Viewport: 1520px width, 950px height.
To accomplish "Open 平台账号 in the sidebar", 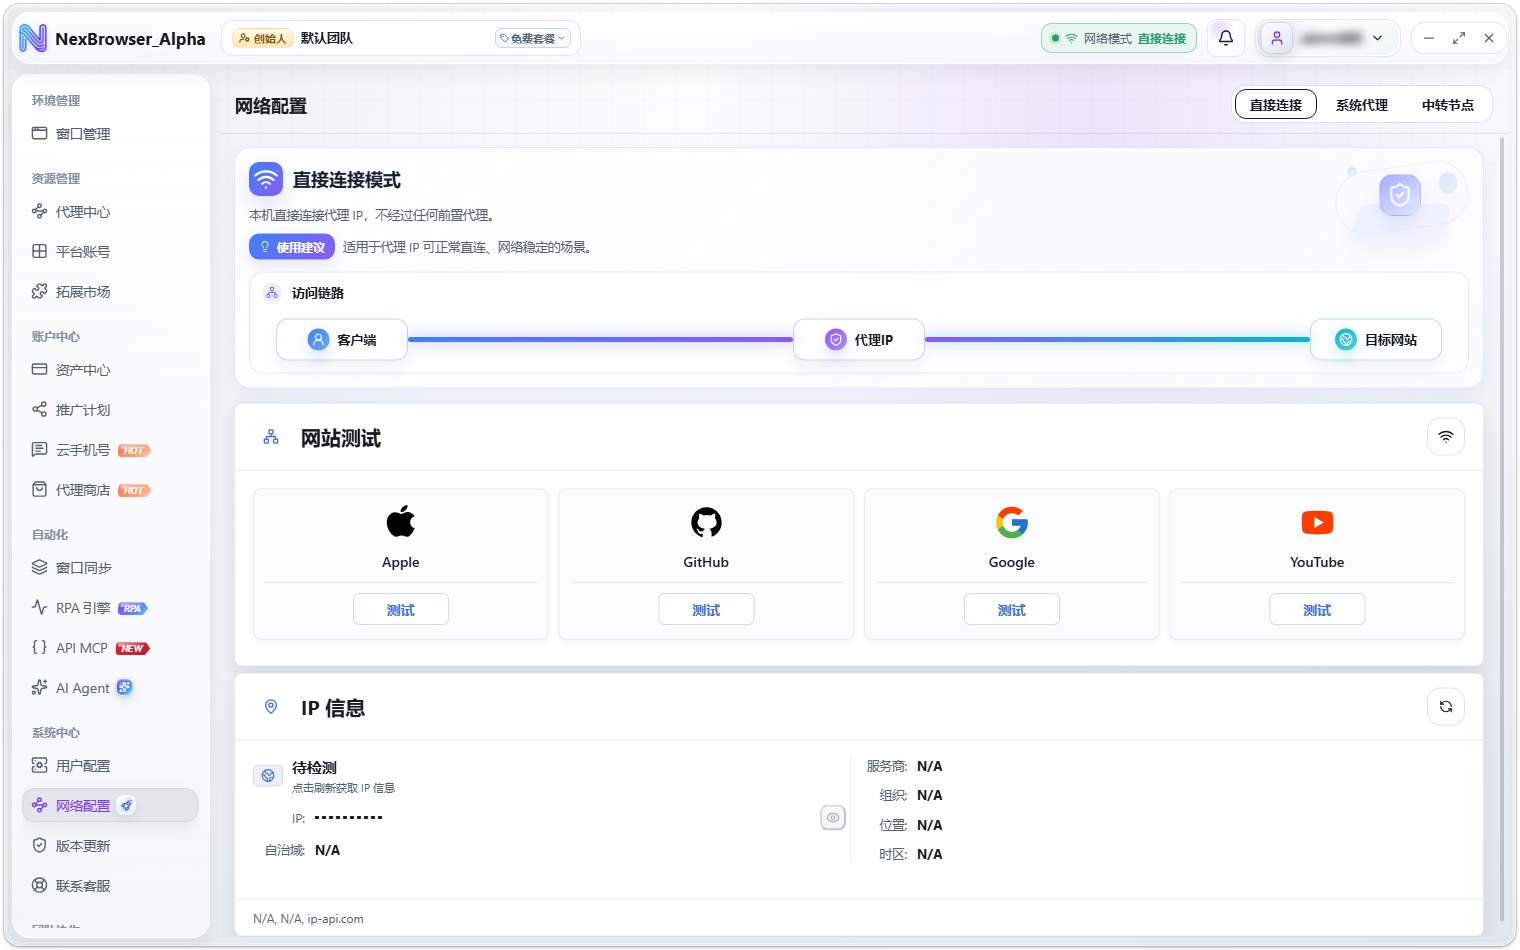I will click(x=110, y=251).
